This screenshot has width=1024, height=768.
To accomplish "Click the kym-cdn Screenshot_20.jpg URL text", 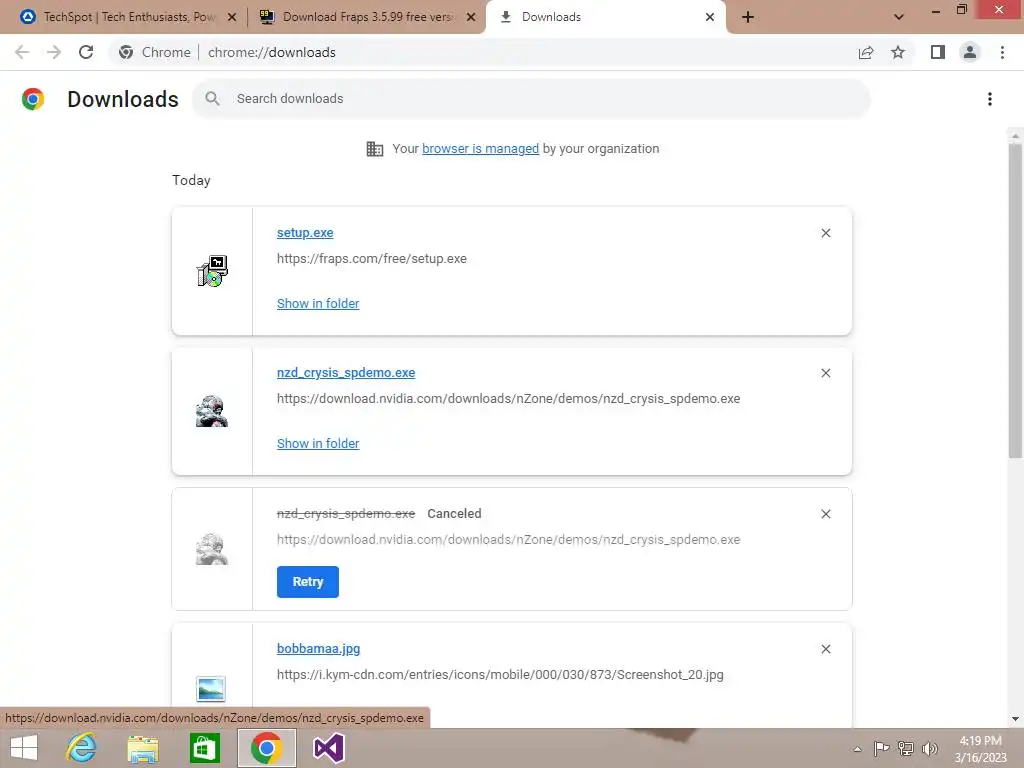I will coord(500,675).
